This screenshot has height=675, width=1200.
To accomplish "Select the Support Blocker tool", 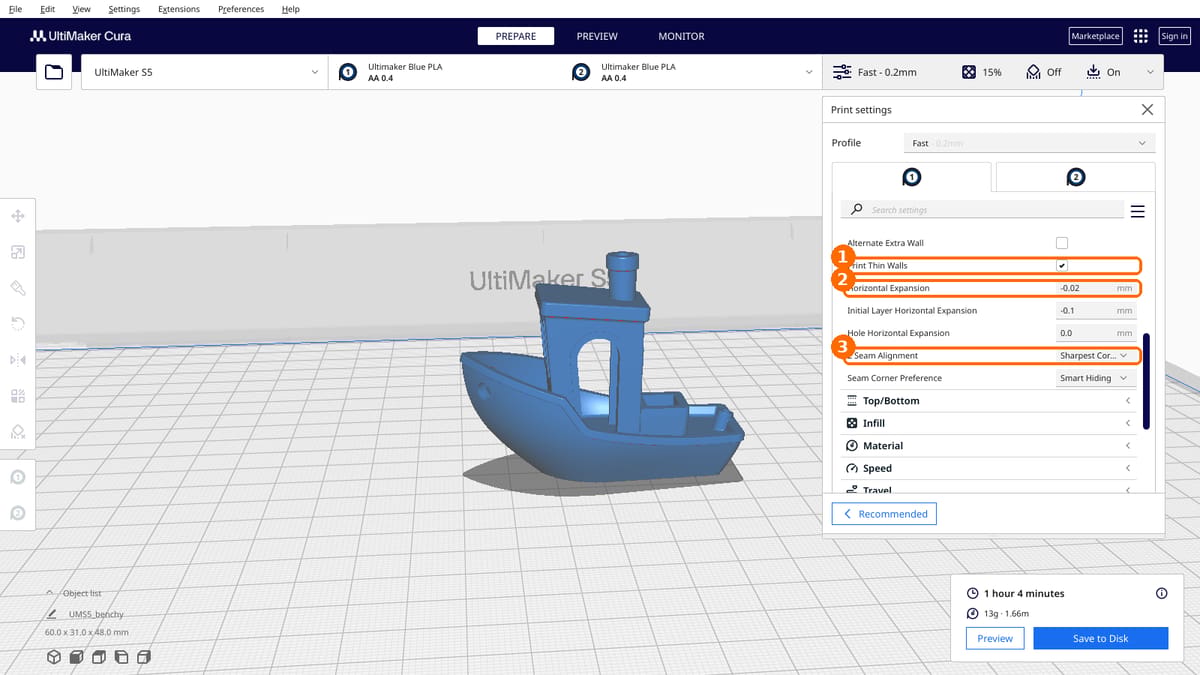I will click(18, 431).
